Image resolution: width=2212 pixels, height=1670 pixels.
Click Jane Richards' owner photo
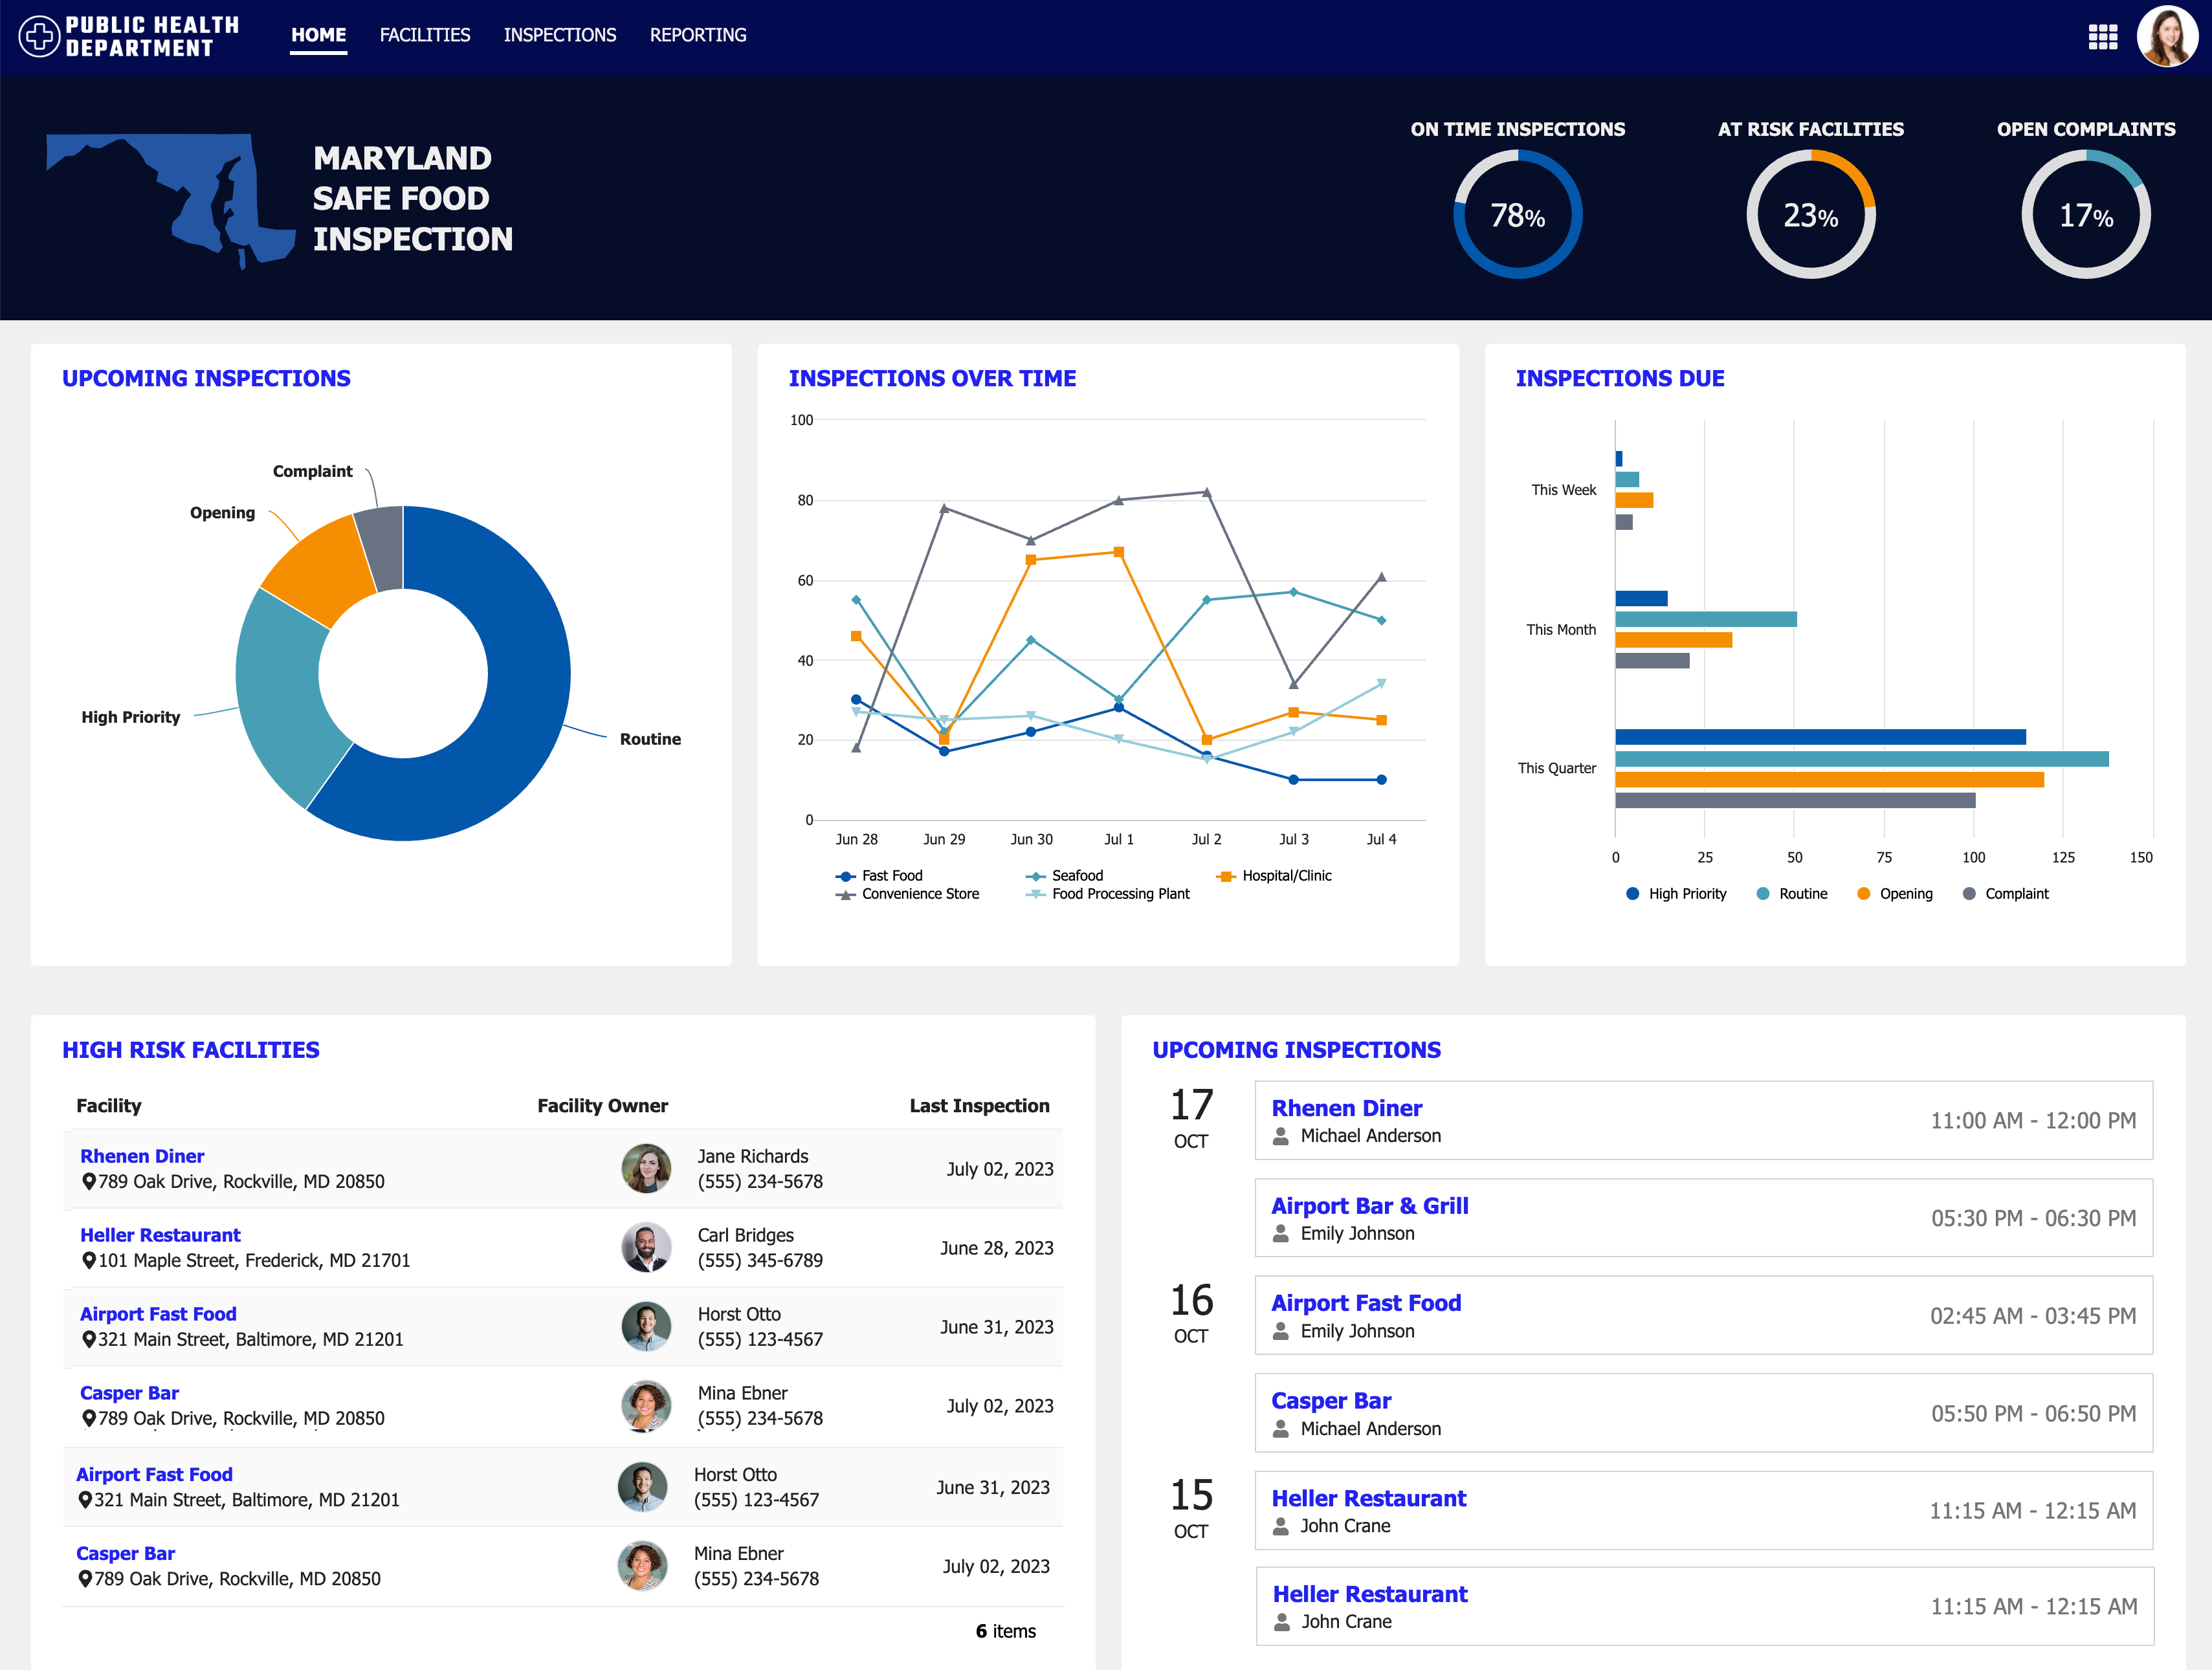tap(646, 1168)
